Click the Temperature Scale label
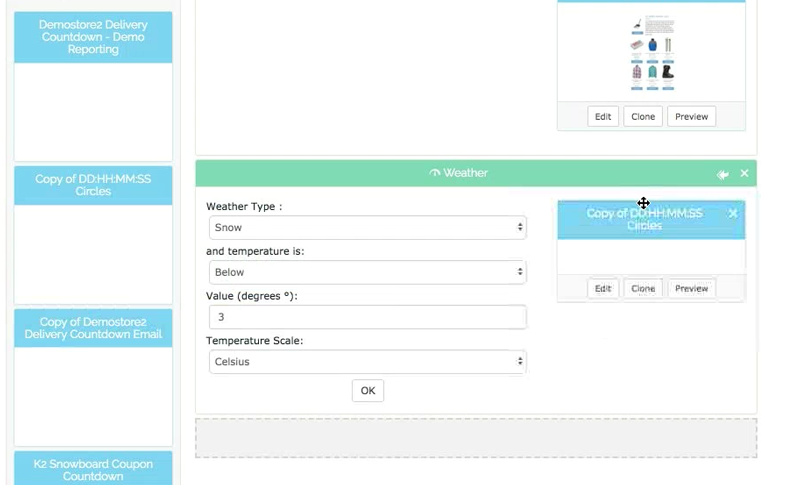This screenshot has height=485, width=800. (255, 341)
